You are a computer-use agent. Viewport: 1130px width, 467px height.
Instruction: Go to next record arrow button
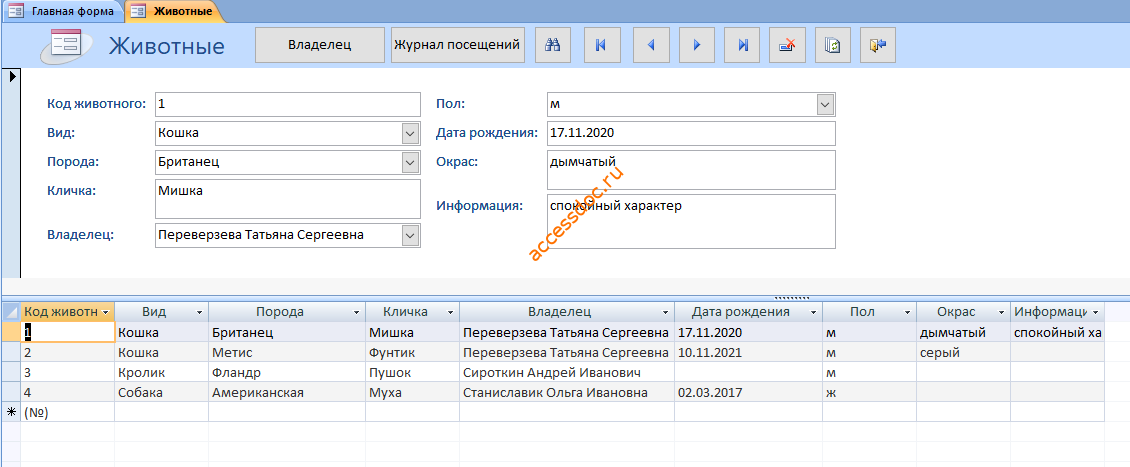[697, 45]
